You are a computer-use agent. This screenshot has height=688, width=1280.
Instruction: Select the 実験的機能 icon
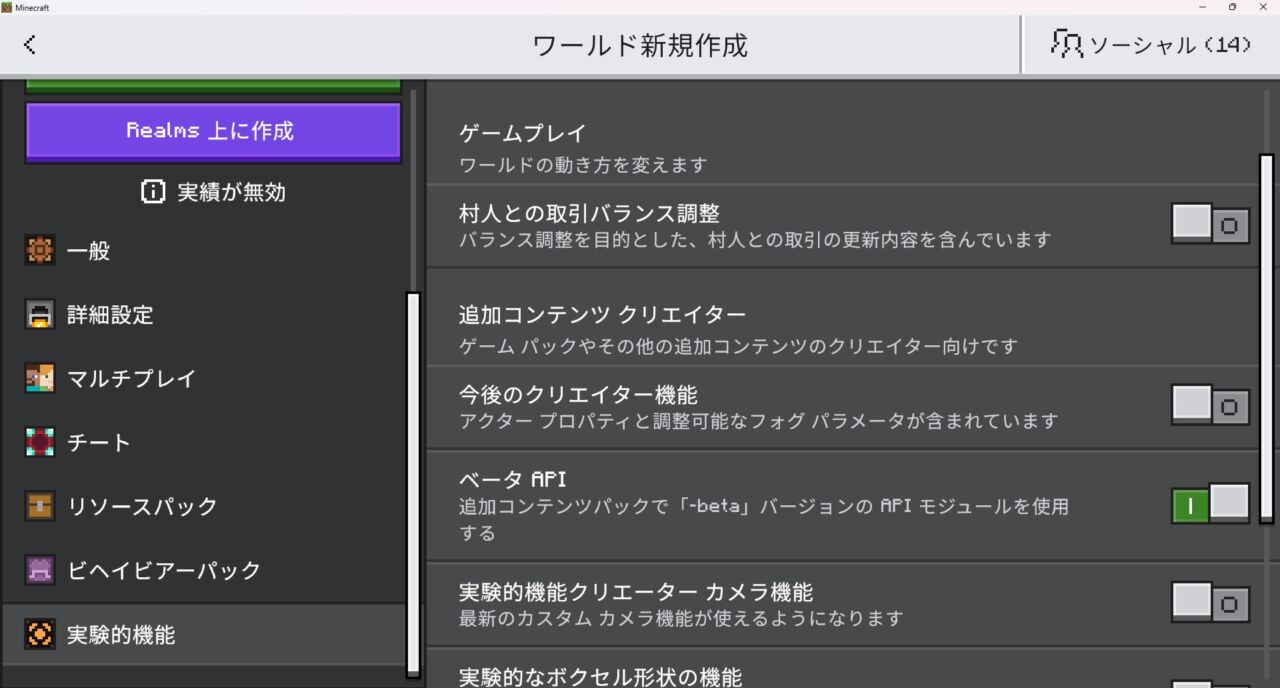pos(40,635)
